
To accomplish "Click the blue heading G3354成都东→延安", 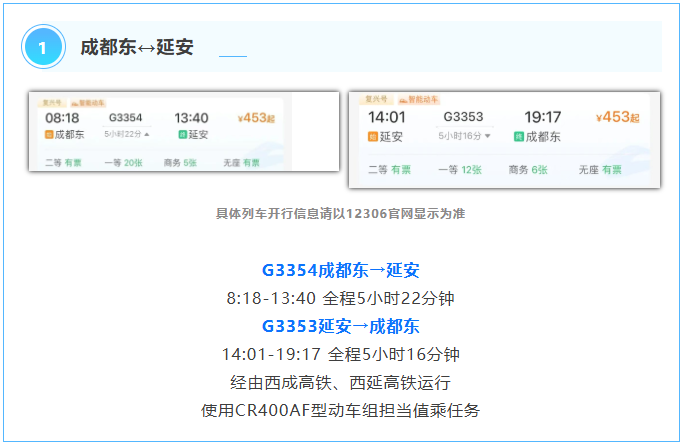I will (340, 270).
